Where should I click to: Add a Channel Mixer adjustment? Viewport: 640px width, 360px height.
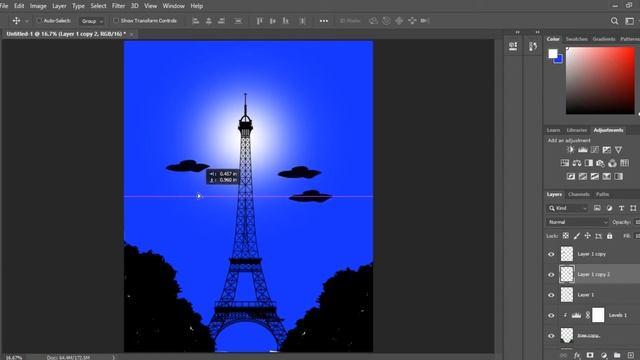click(612, 163)
